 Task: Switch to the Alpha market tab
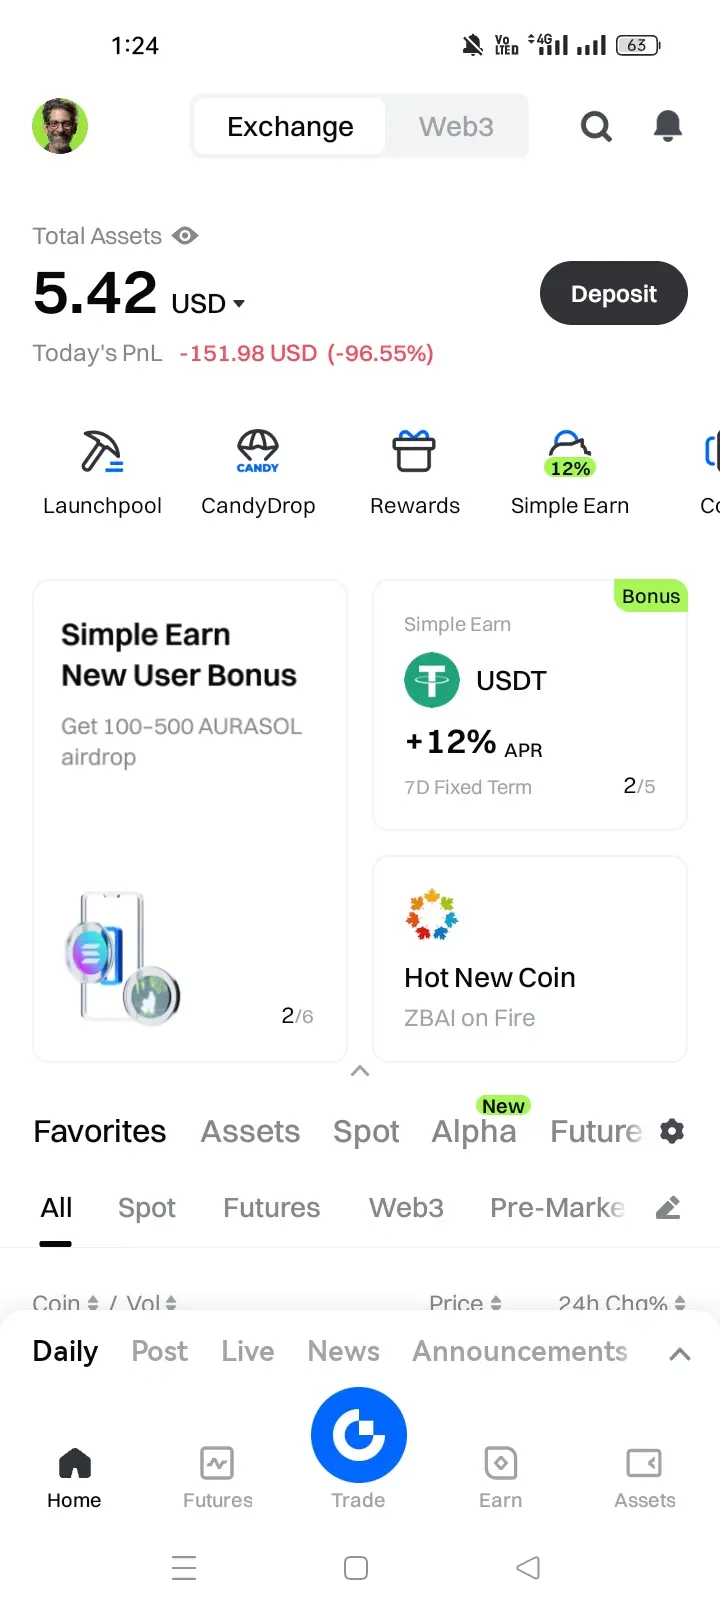pos(474,1131)
